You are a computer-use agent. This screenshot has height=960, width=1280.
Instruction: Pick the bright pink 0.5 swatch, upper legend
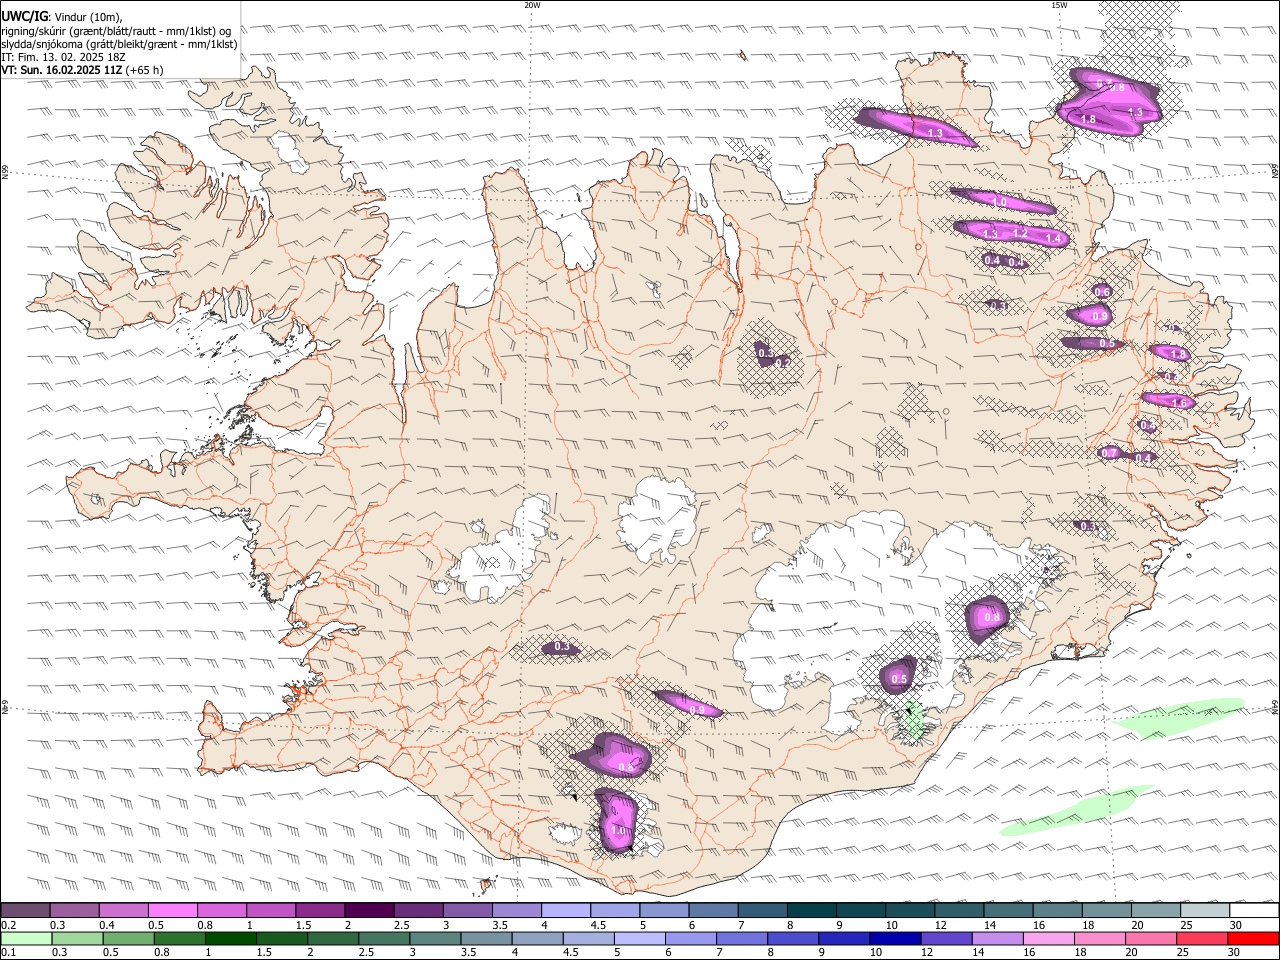coord(172,910)
